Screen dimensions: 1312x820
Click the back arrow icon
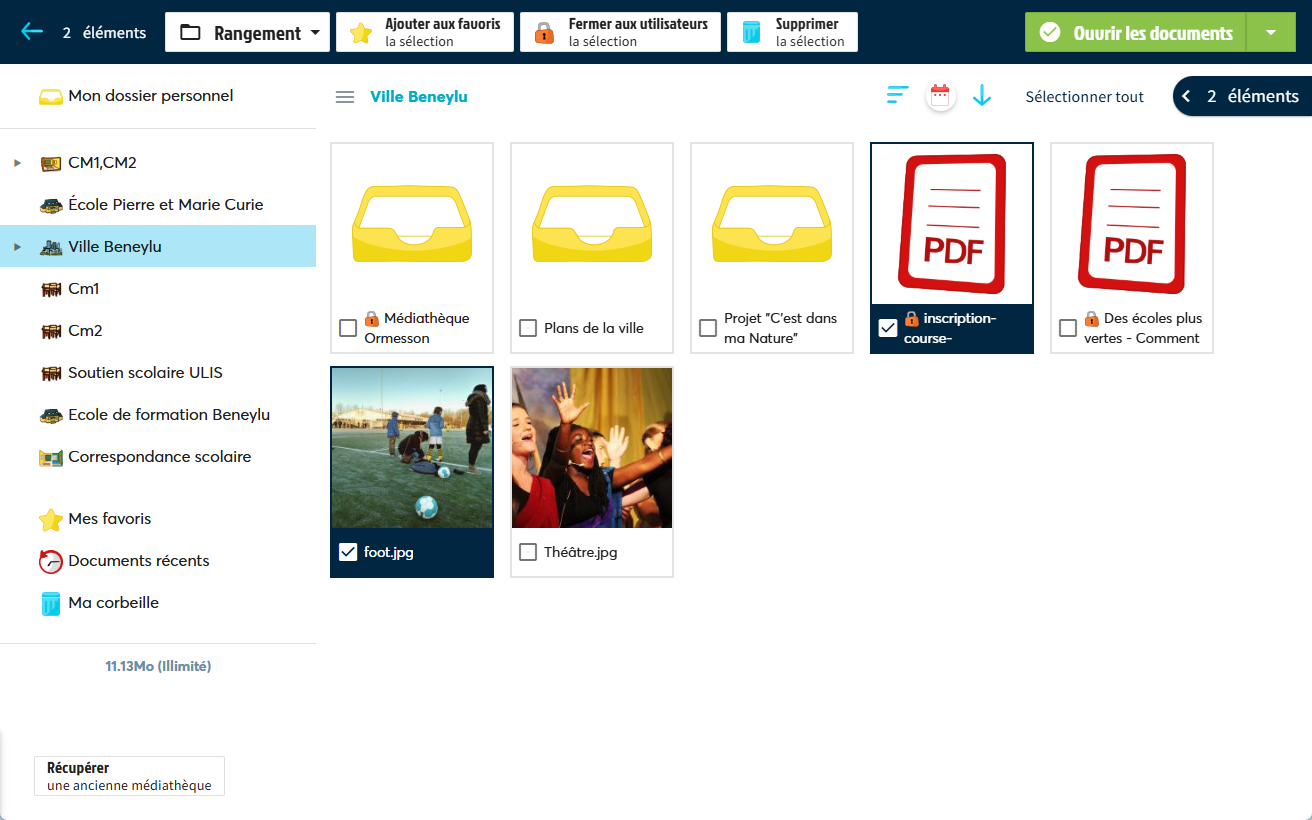tap(32, 32)
